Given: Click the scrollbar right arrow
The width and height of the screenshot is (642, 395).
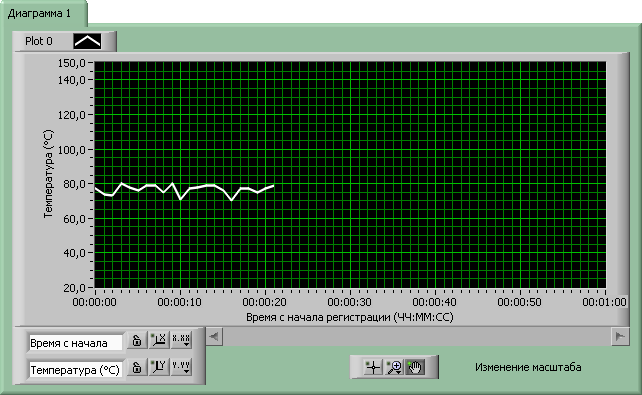Looking at the screenshot, I should (620, 337).
